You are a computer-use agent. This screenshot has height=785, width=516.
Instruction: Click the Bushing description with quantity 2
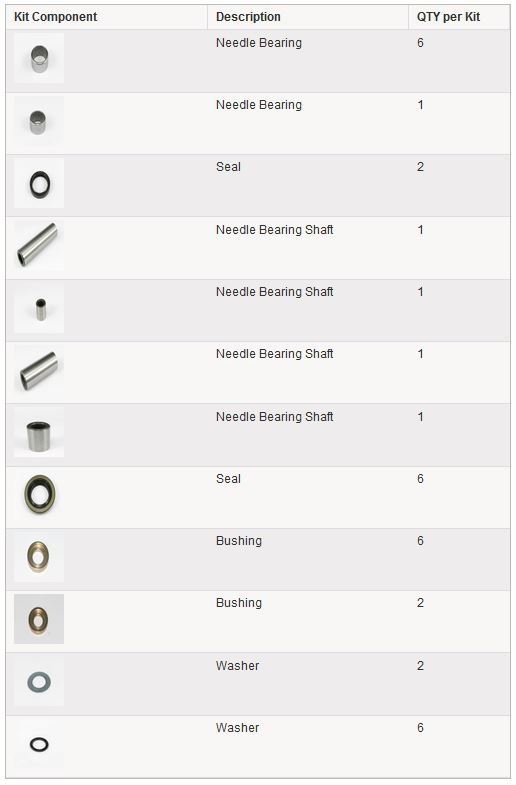[239, 603]
